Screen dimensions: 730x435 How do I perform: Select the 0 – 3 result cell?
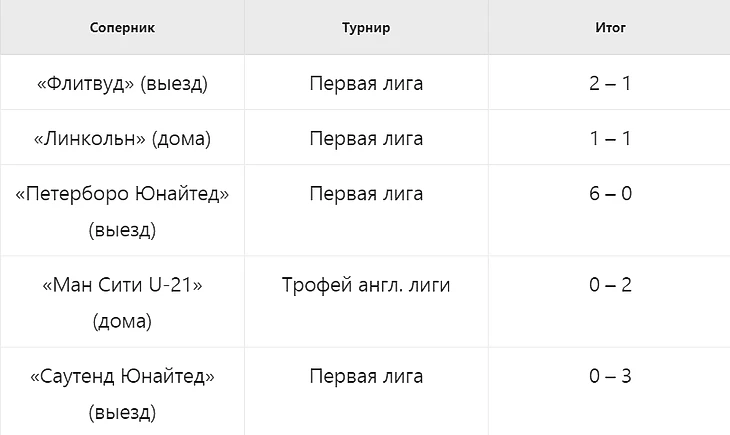pyautogui.click(x=610, y=392)
